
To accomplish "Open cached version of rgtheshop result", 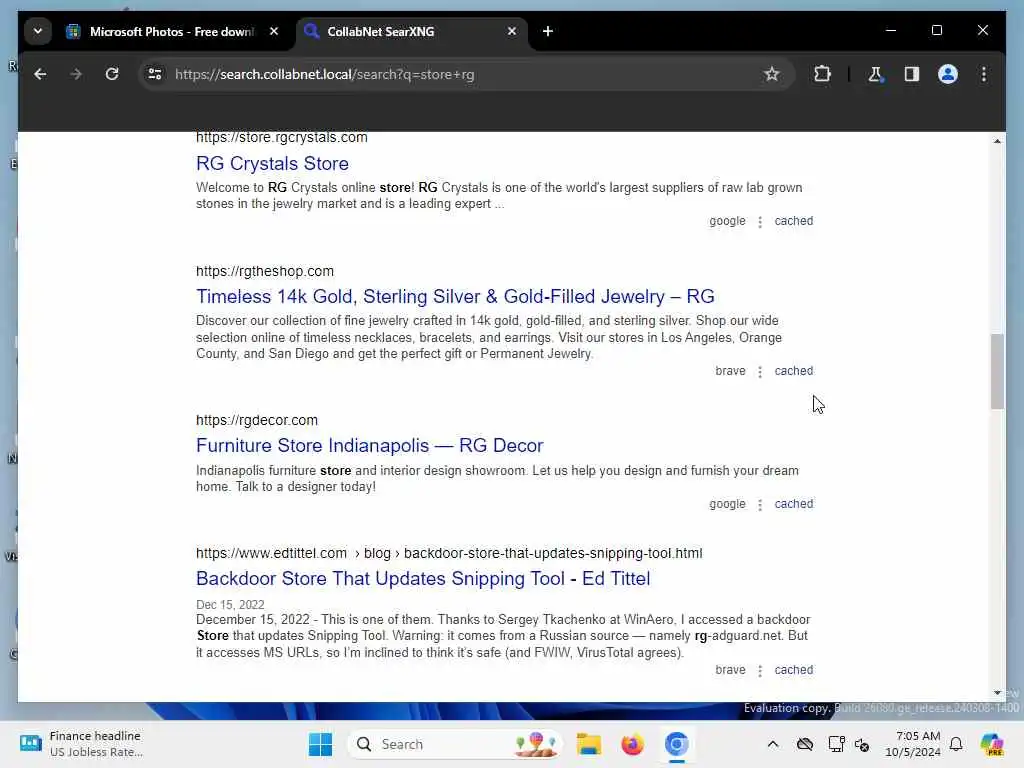I will (793, 370).
